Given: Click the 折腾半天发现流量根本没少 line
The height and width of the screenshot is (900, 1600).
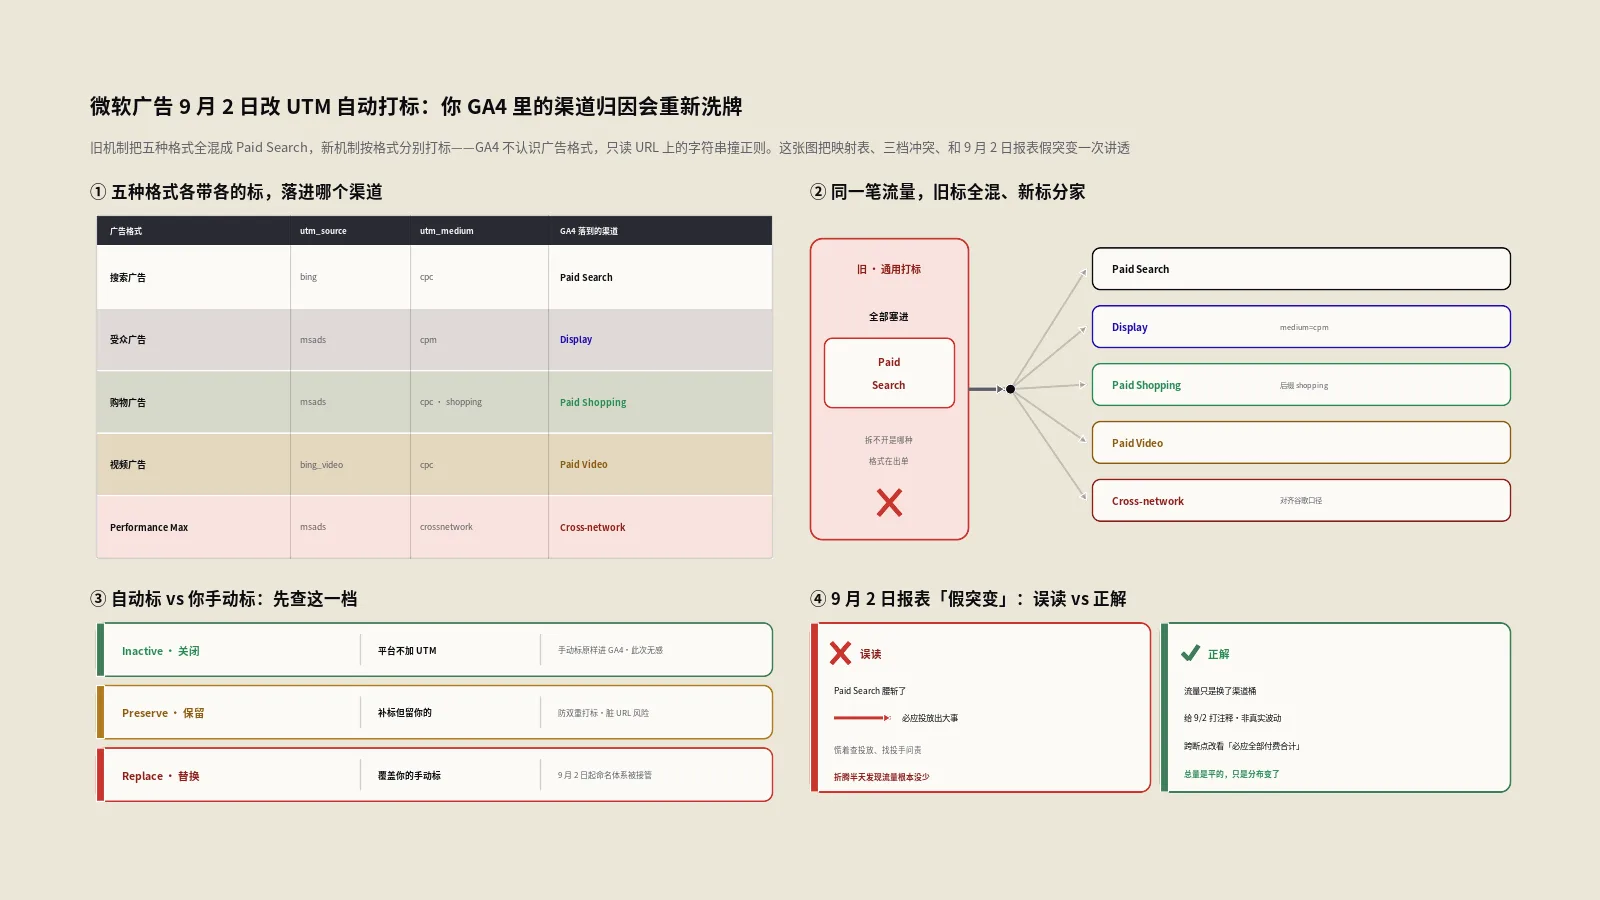Looking at the screenshot, I should 881,777.
